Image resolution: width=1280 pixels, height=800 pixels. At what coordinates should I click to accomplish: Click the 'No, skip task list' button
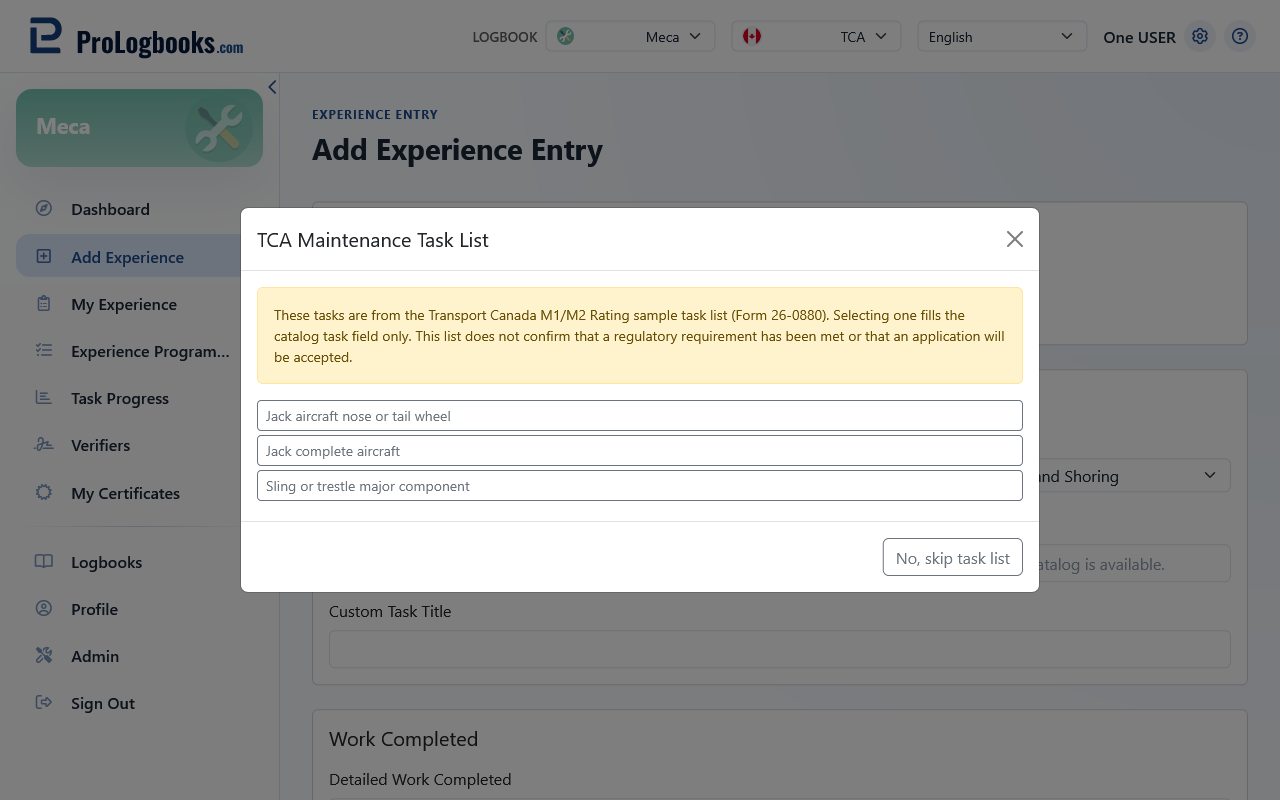click(x=953, y=558)
